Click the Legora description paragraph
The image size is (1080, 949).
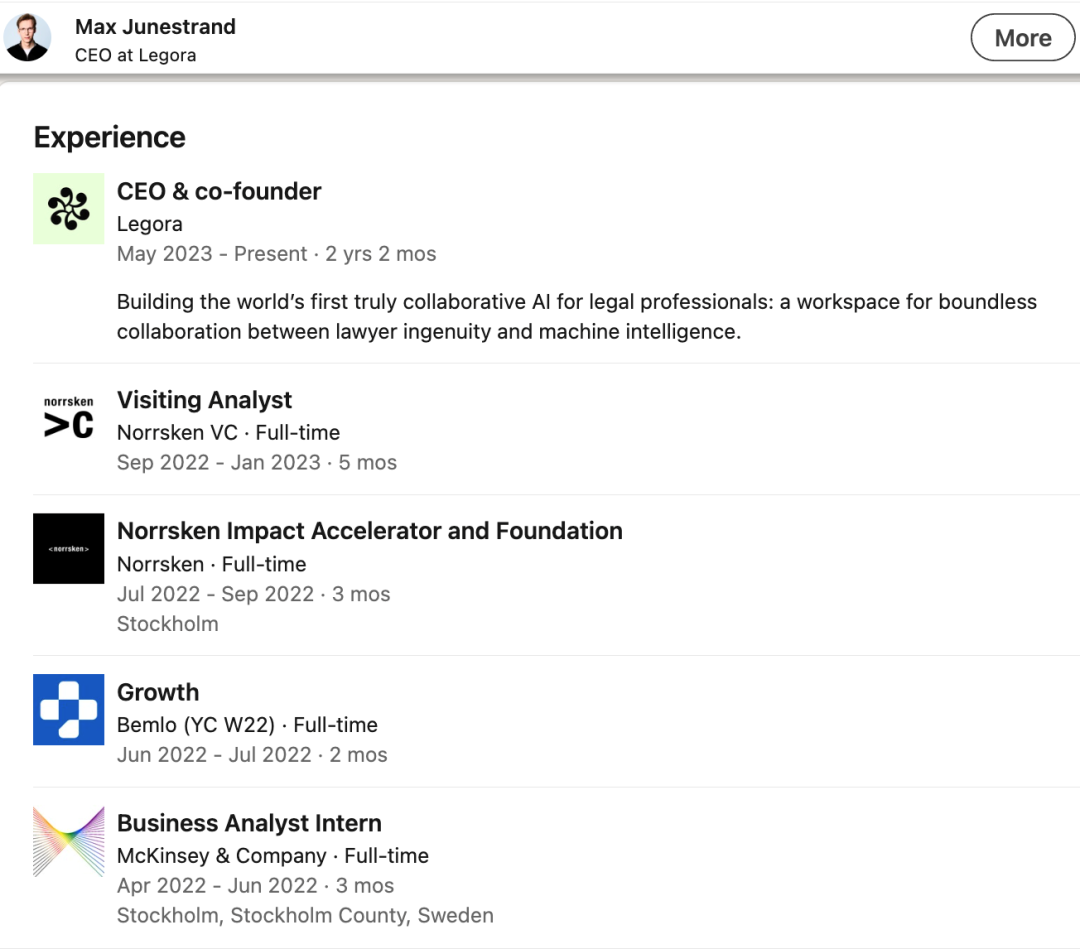(577, 317)
